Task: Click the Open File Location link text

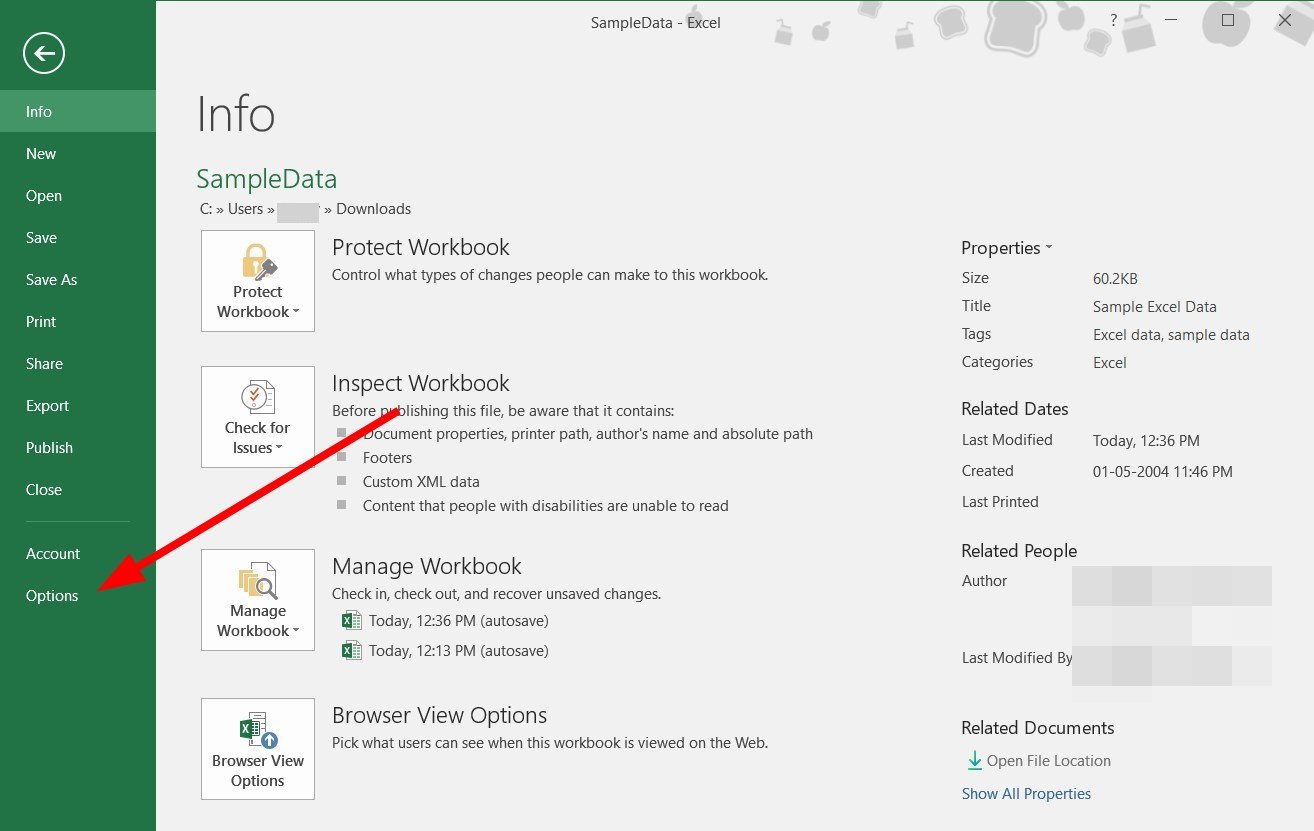Action: click(1048, 761)
